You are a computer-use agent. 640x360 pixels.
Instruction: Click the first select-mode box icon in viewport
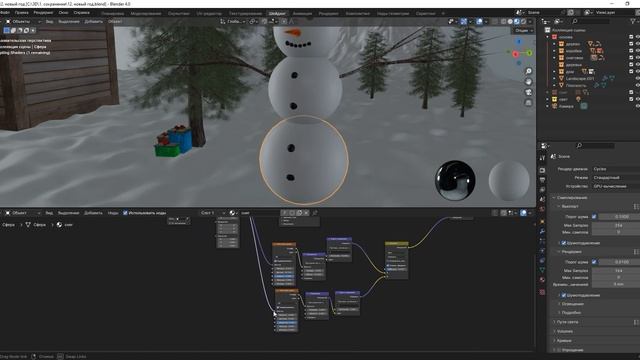pos(7,30)
